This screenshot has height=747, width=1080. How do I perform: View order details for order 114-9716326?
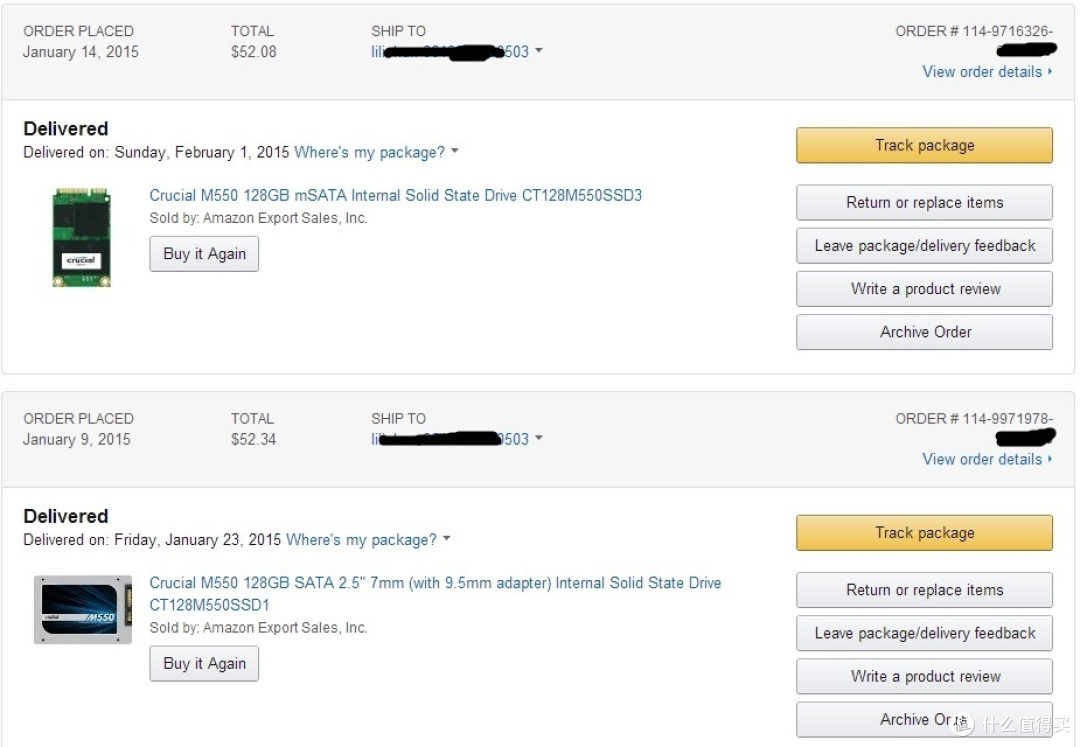987,72
